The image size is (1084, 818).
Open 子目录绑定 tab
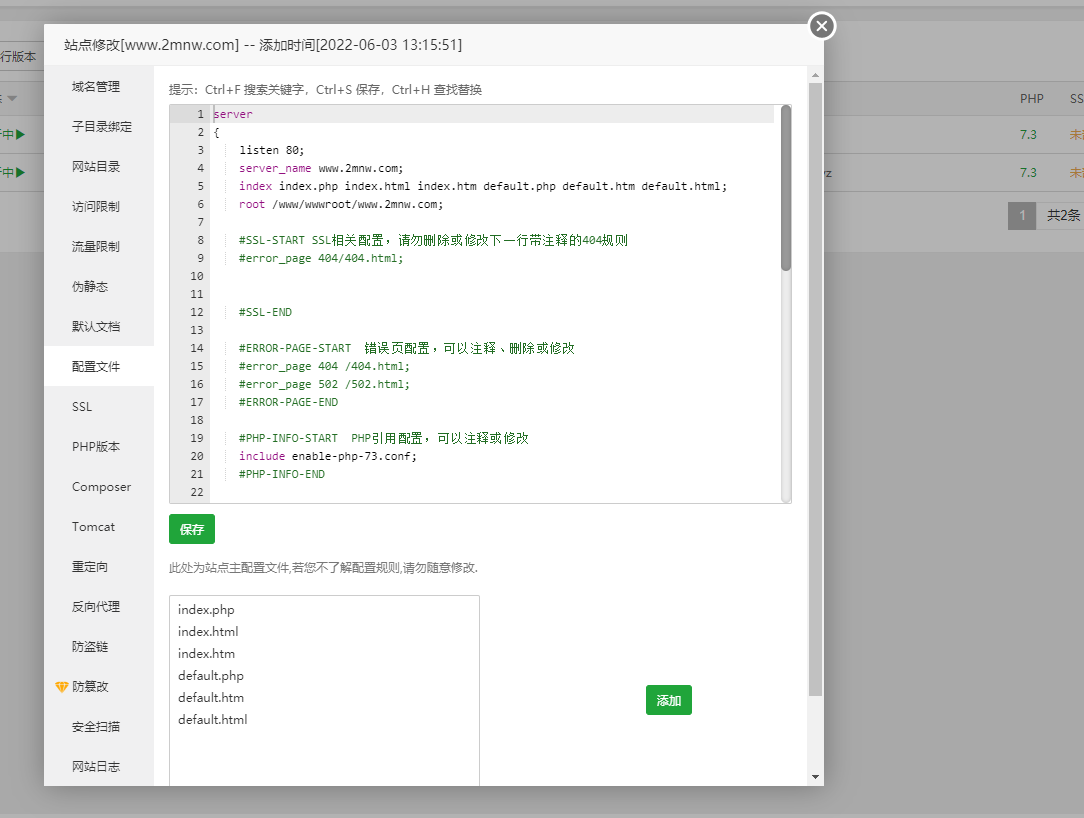click(99, 127)
